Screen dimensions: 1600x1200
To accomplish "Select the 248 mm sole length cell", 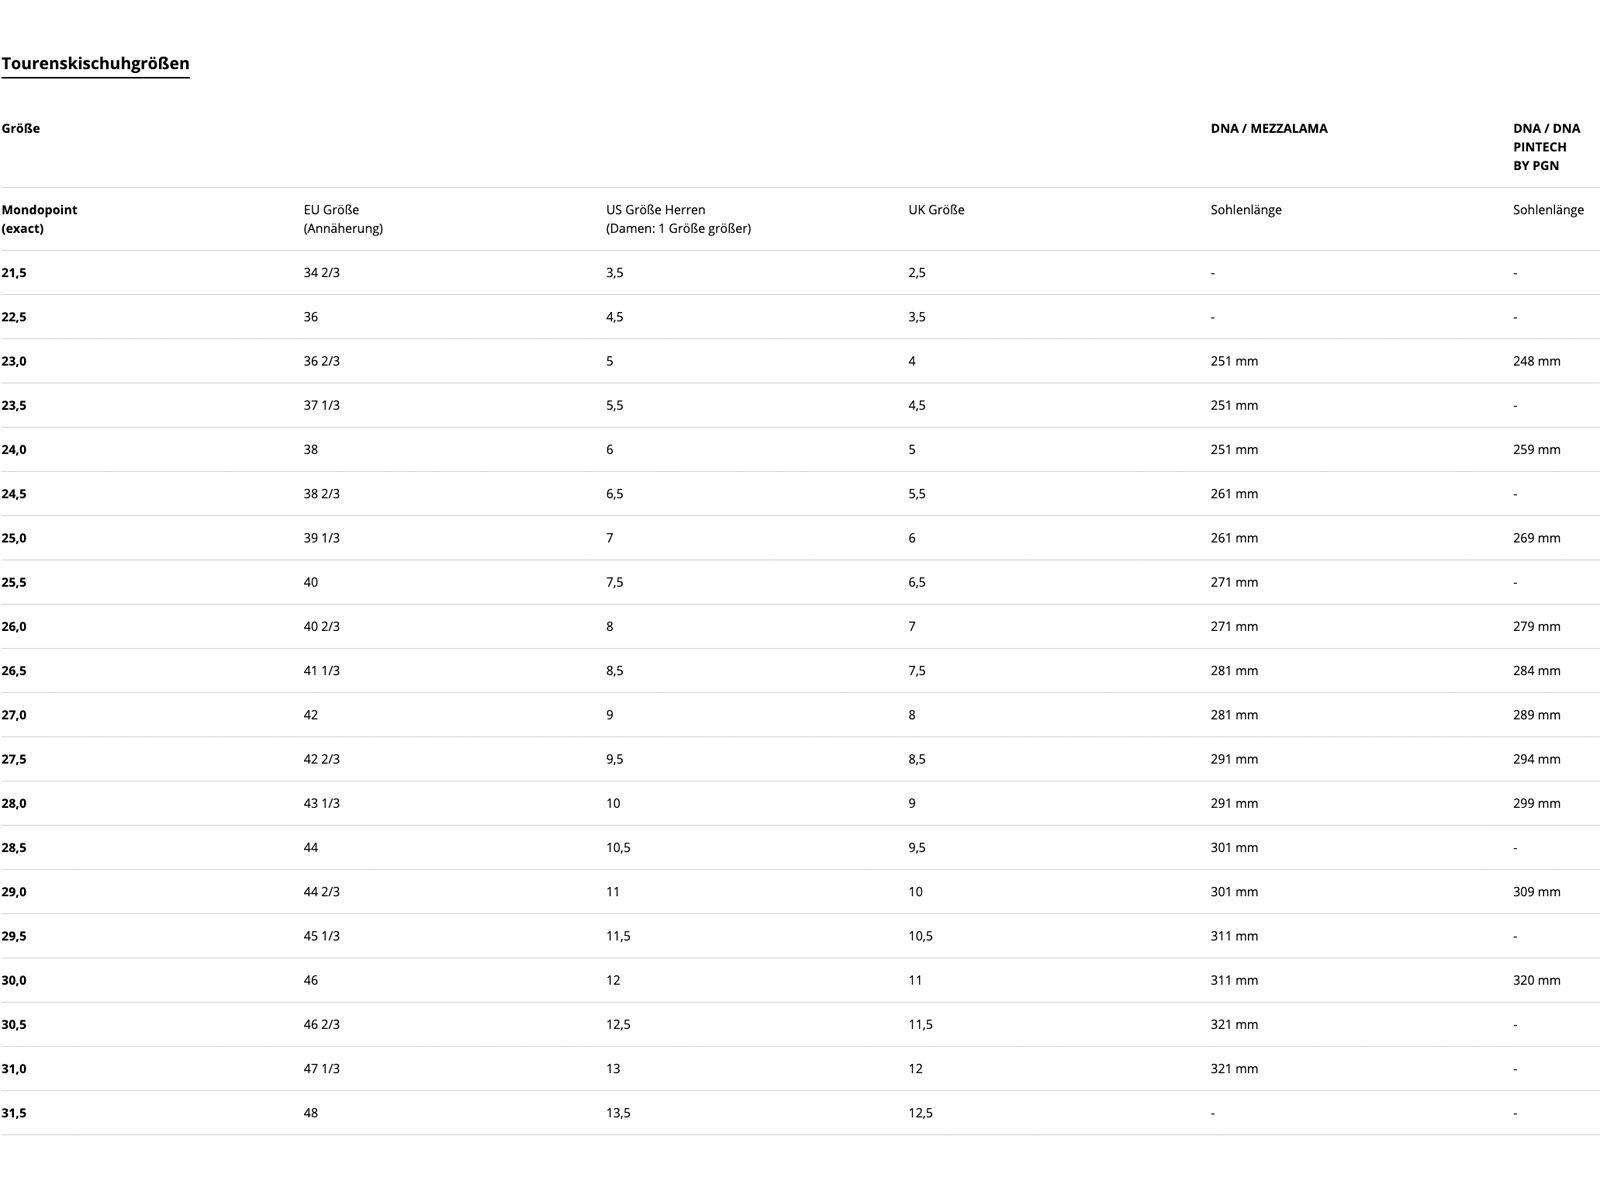I will click(x=1536, y=361).
